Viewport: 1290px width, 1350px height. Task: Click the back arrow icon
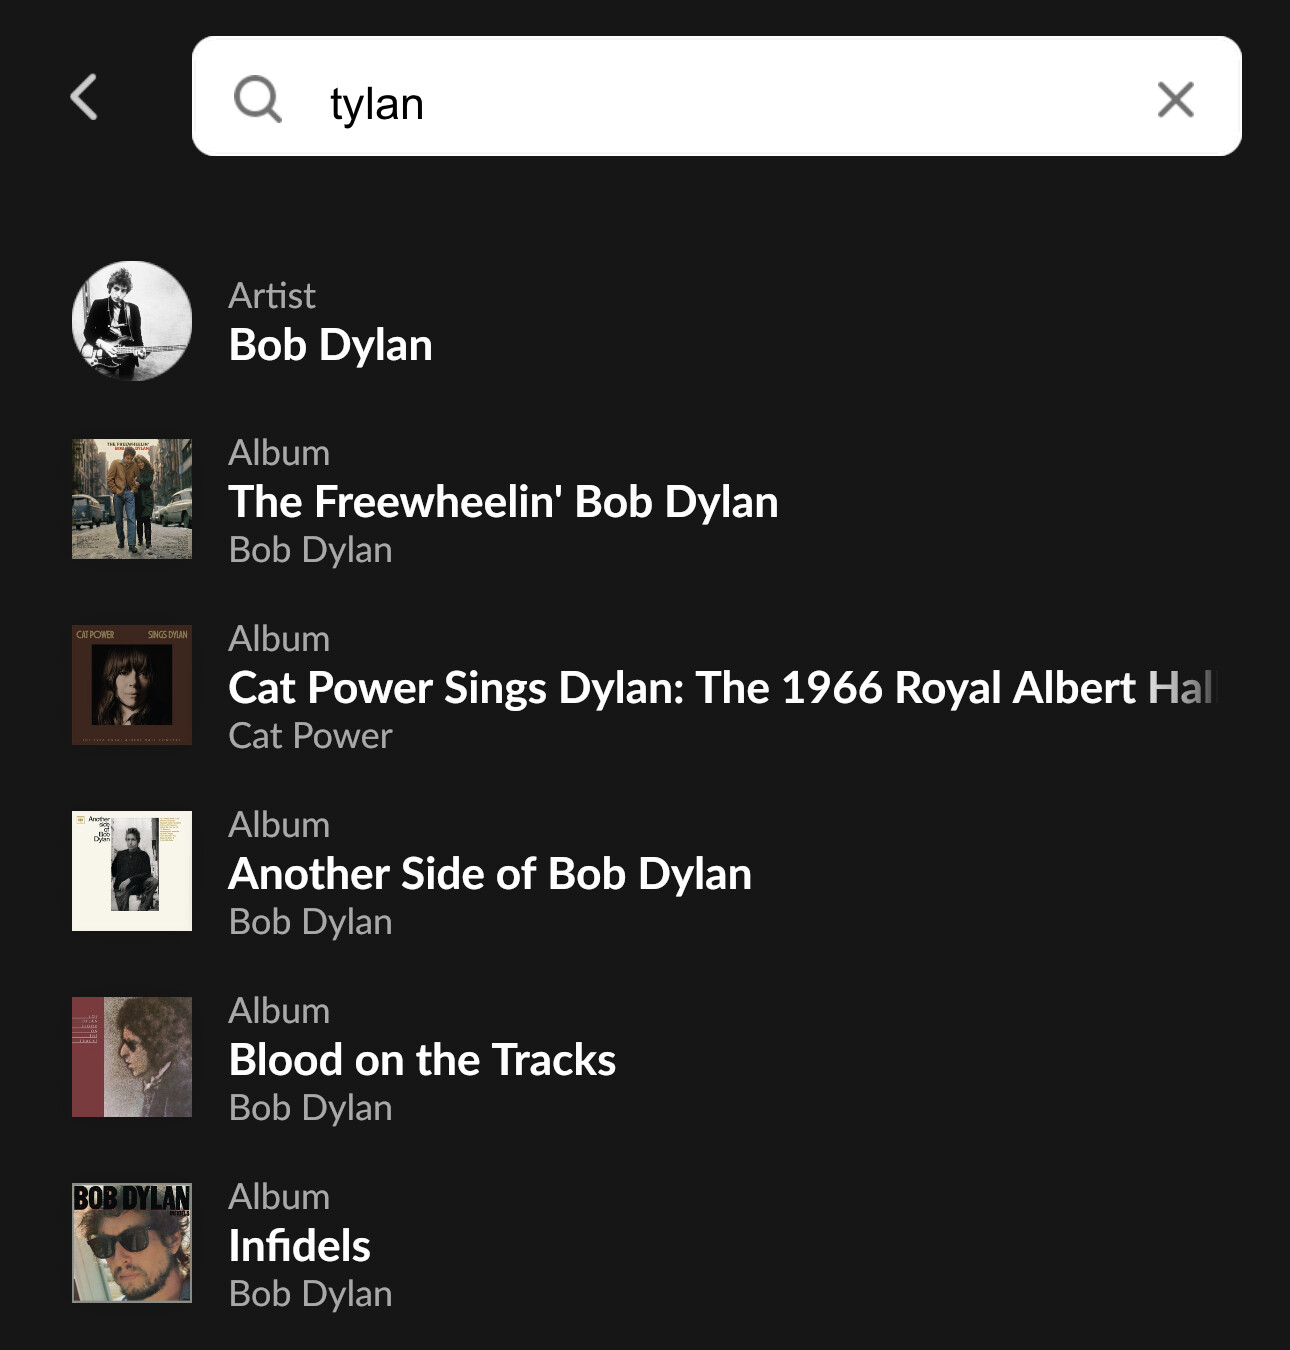tap(85, 97)
